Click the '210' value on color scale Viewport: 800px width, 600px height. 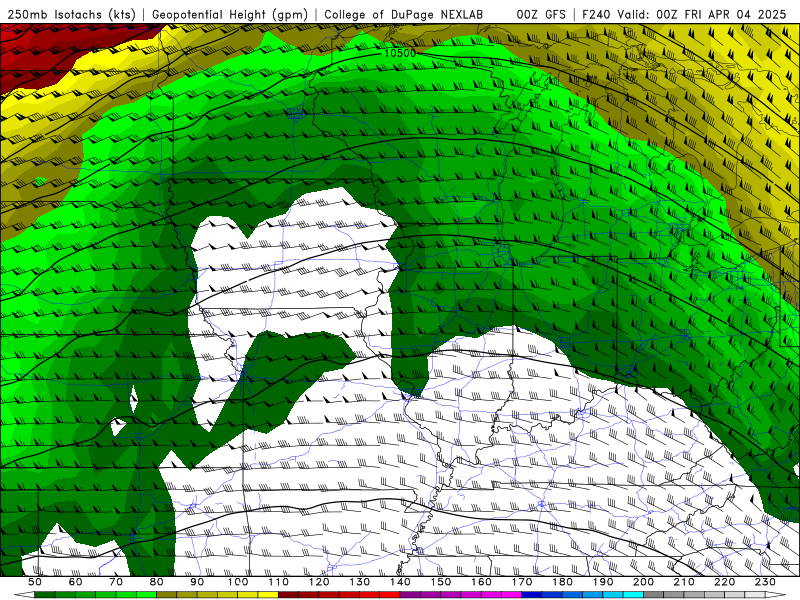point(684,582)
